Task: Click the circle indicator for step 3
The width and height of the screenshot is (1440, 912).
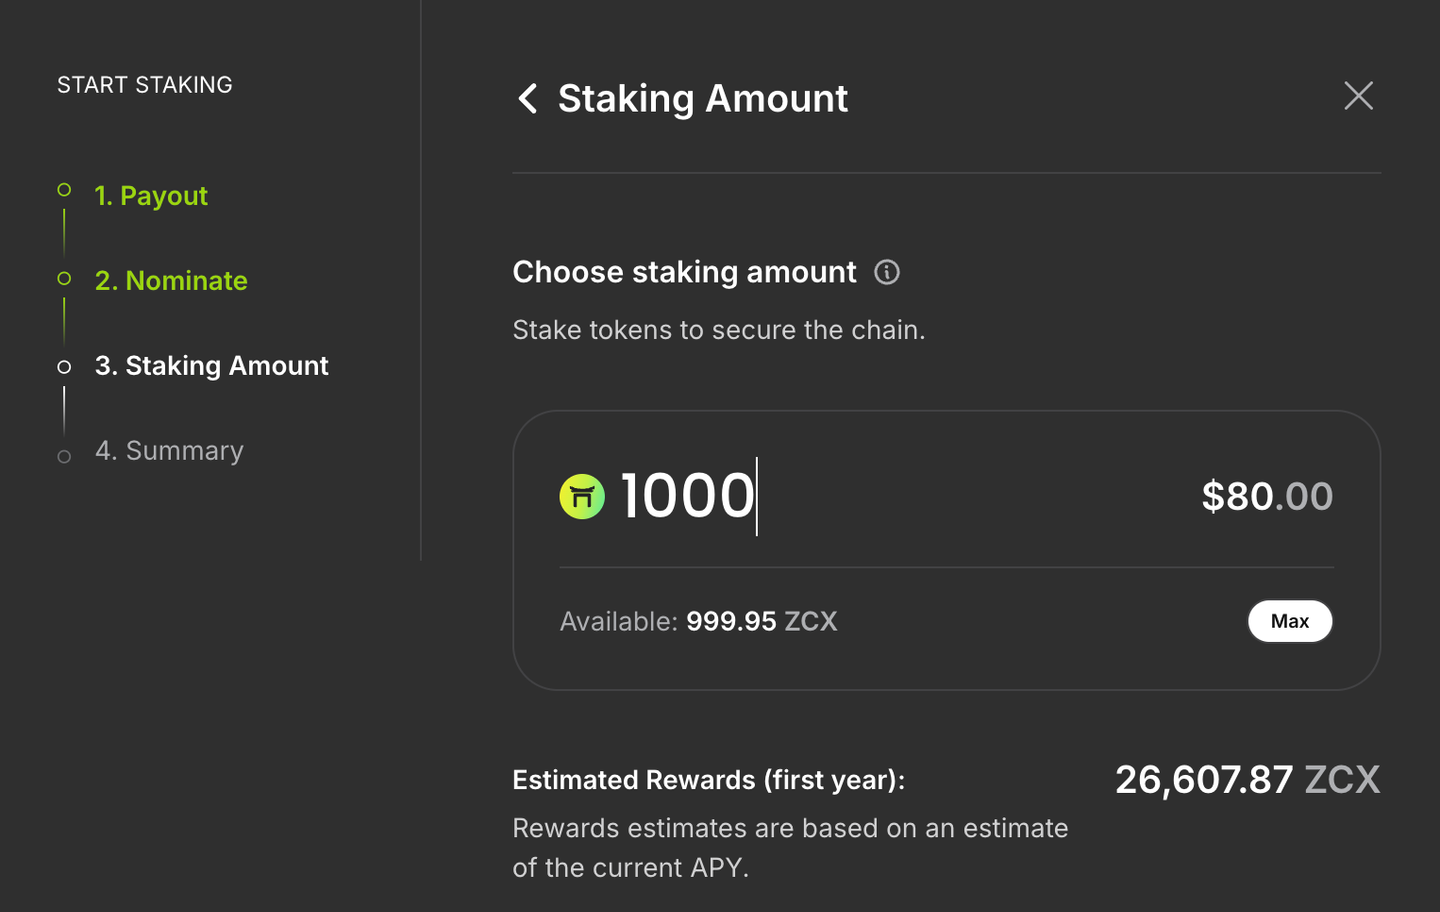Action: [63, 366]
